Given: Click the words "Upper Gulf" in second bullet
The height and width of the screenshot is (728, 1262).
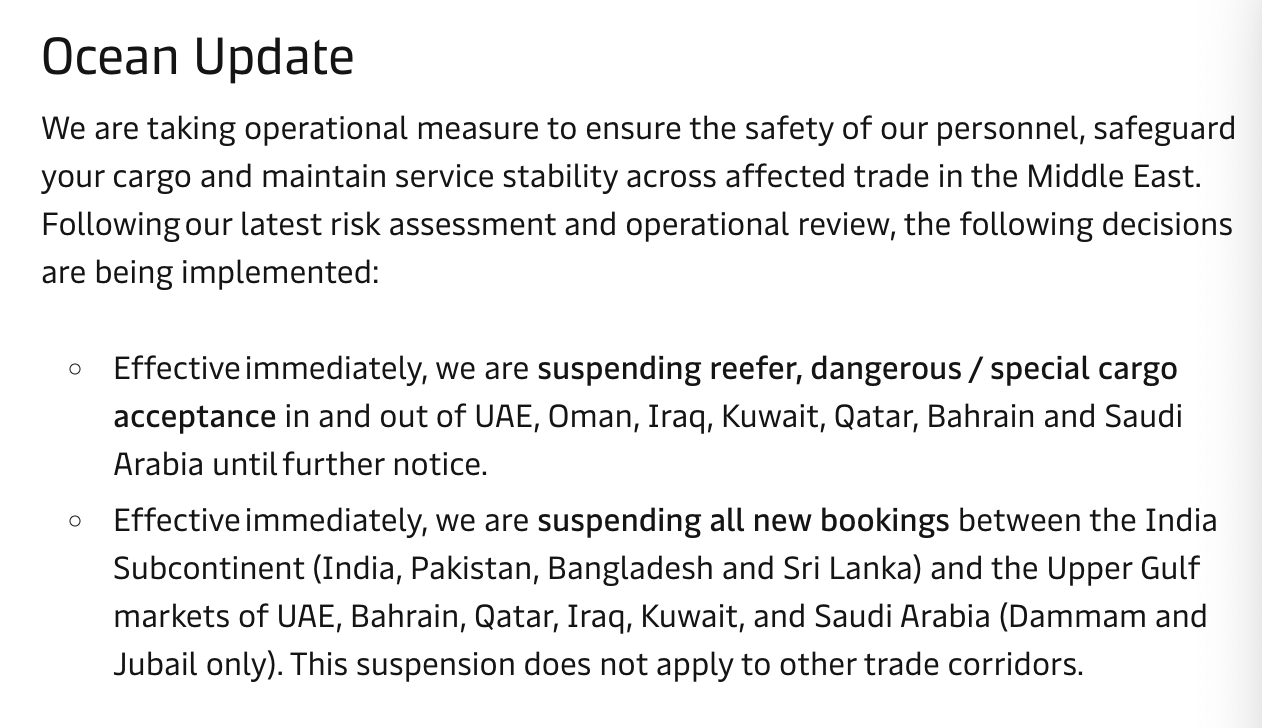Looking at the screenshot, I should click(x=1123, y=568).
